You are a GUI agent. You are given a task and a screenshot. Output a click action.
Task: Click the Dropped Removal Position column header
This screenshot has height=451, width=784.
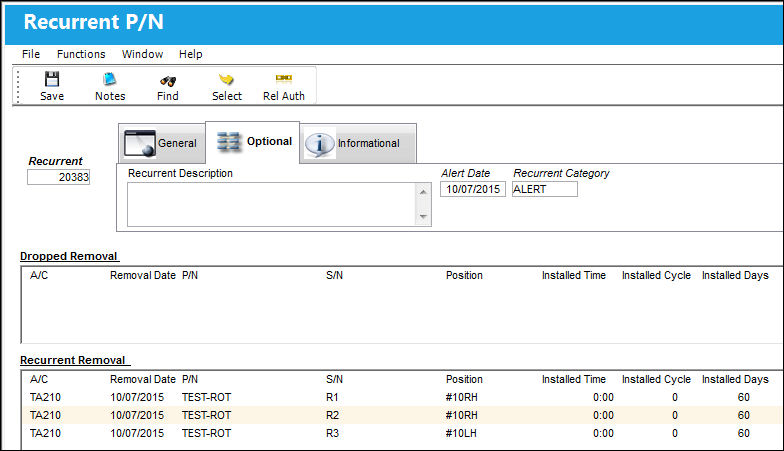point(464,276)
